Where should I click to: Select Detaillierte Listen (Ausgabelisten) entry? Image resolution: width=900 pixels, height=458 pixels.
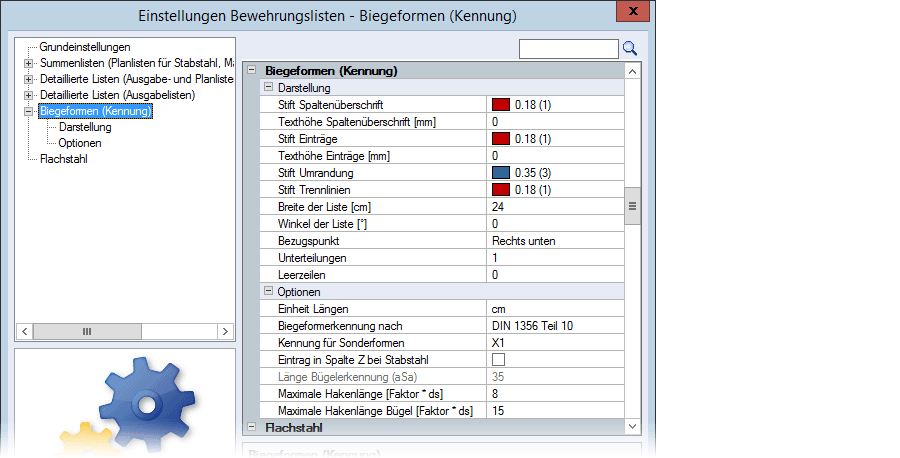(118, 95)
